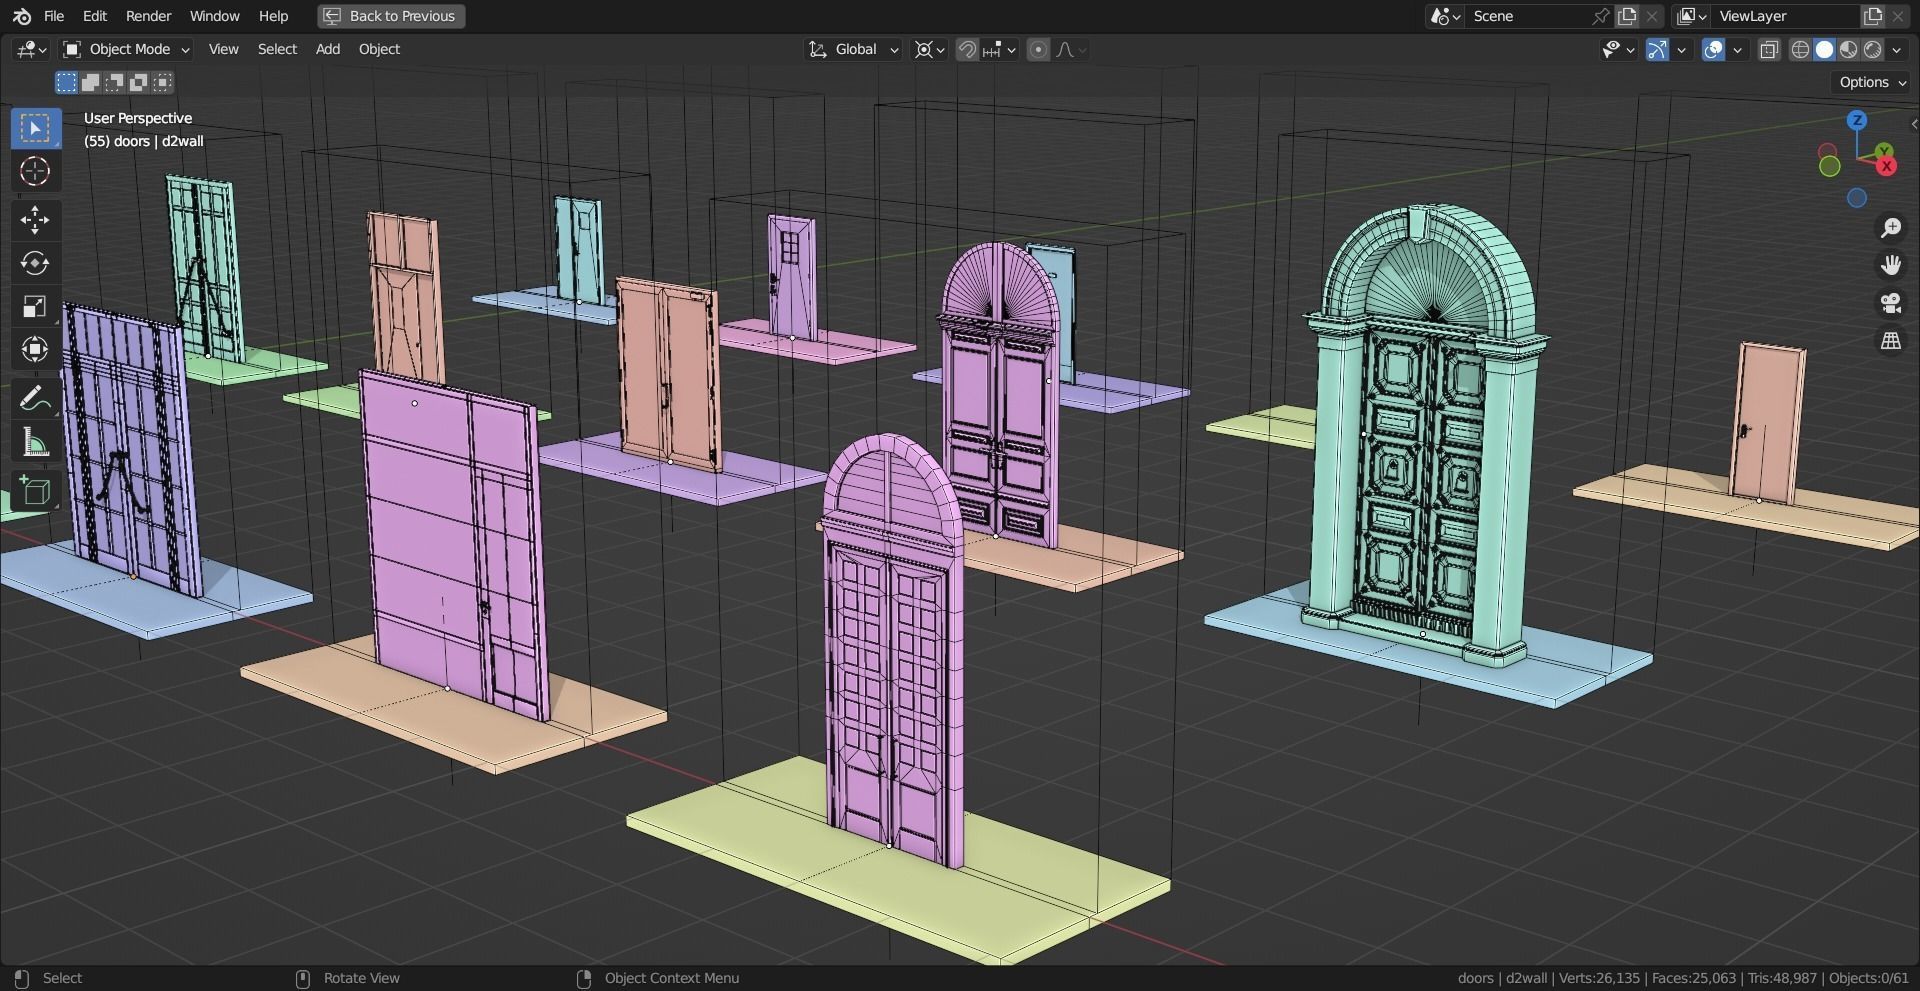
Task: Toggle X-Ray mode
Action: point(1769,49)
